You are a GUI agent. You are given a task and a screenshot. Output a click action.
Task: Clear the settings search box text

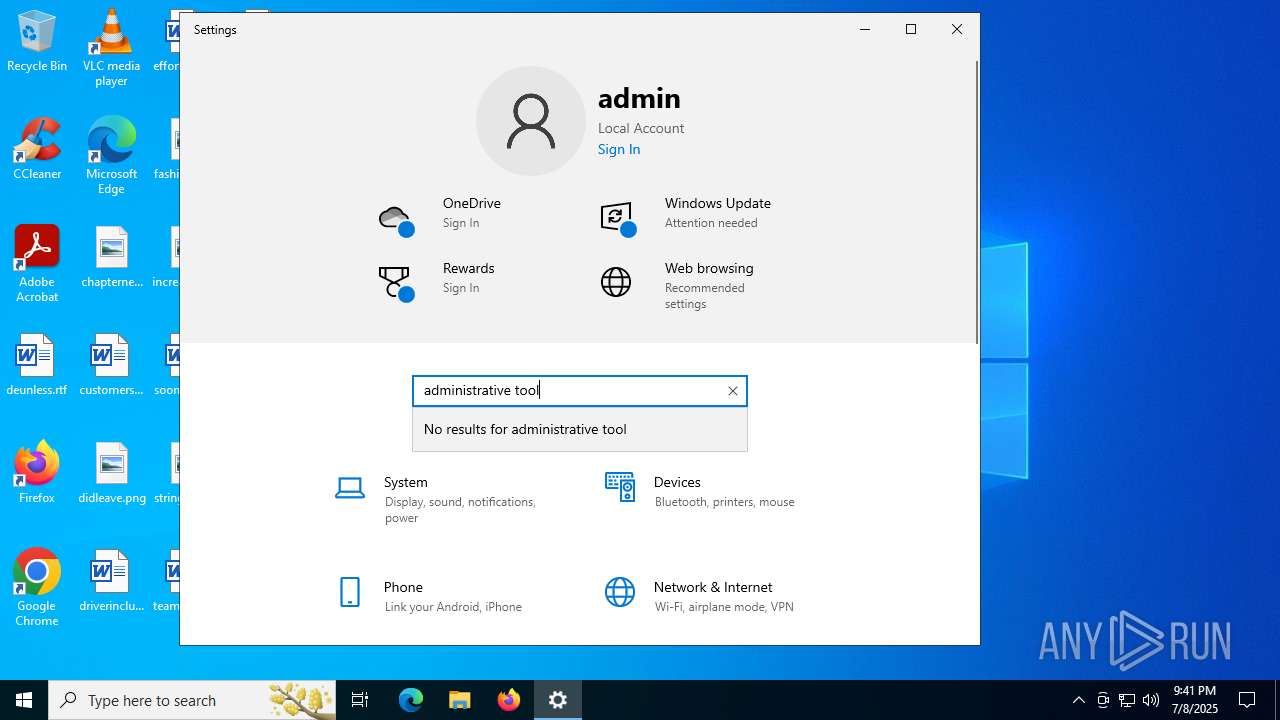tap(733, 391)
